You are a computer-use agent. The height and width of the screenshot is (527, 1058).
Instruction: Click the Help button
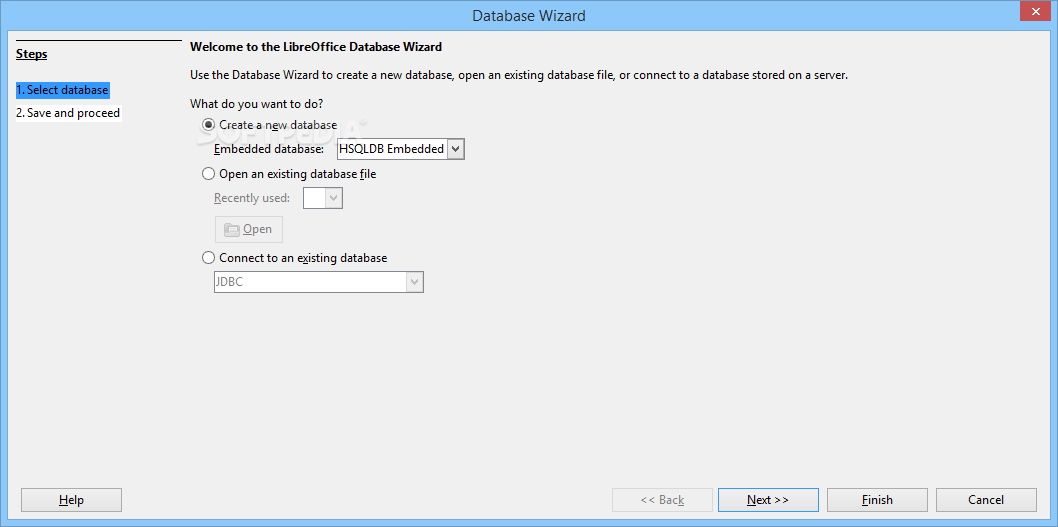pyautogui.click(x=72, y=500)
